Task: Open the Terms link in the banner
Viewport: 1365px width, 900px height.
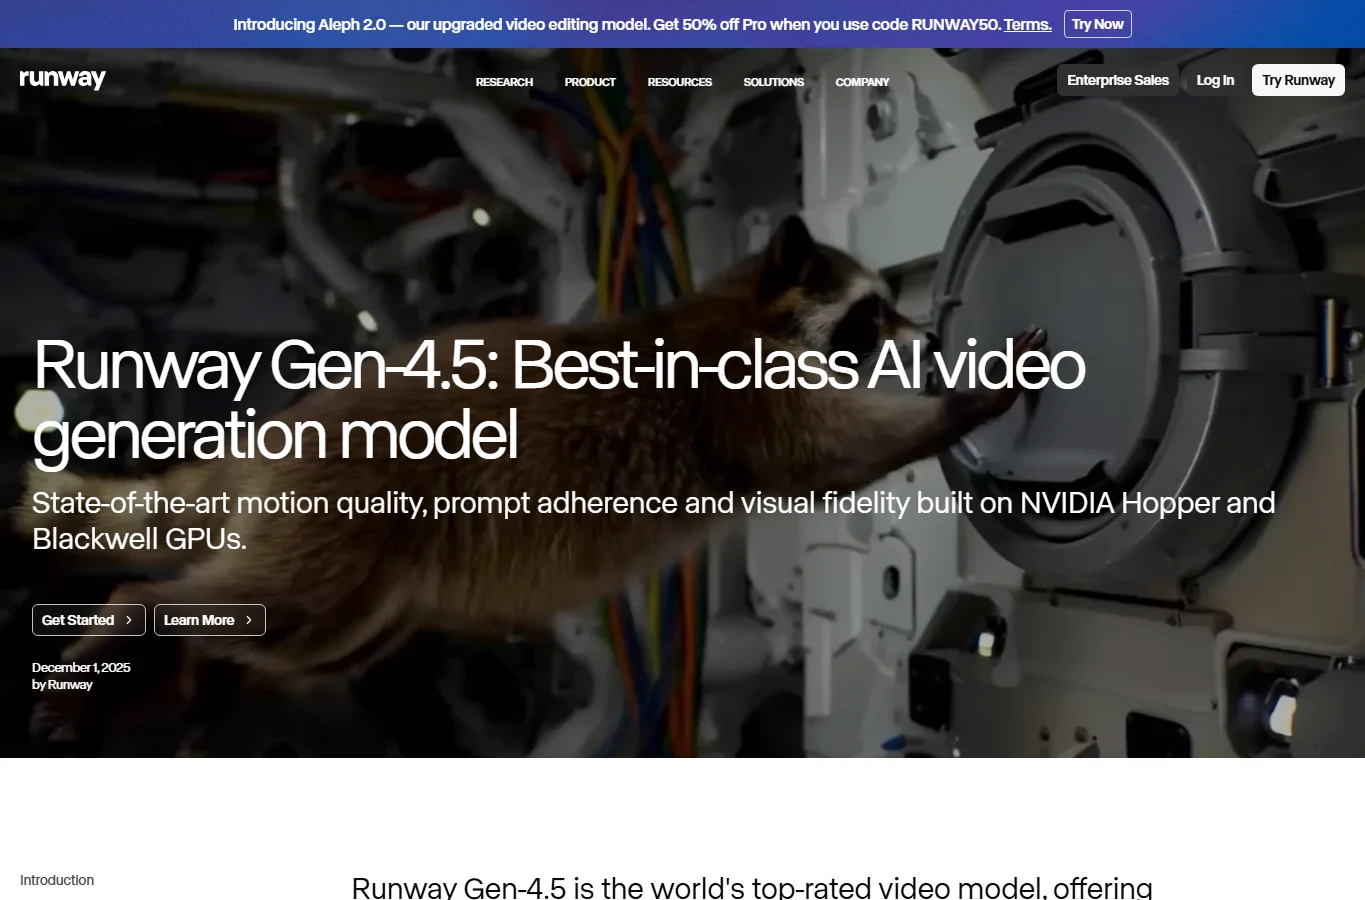Action: (x=1028, y=24)
